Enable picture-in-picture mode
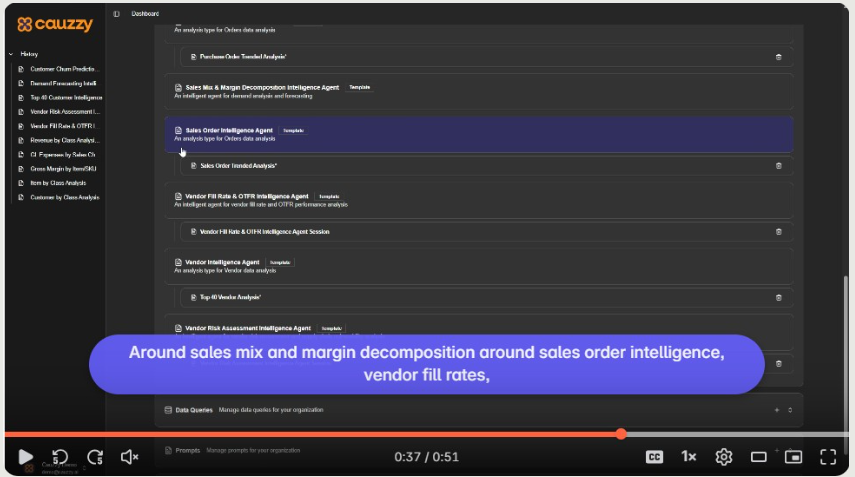The height and width of the screenshot is (477, 855). [x=793, y=457]
